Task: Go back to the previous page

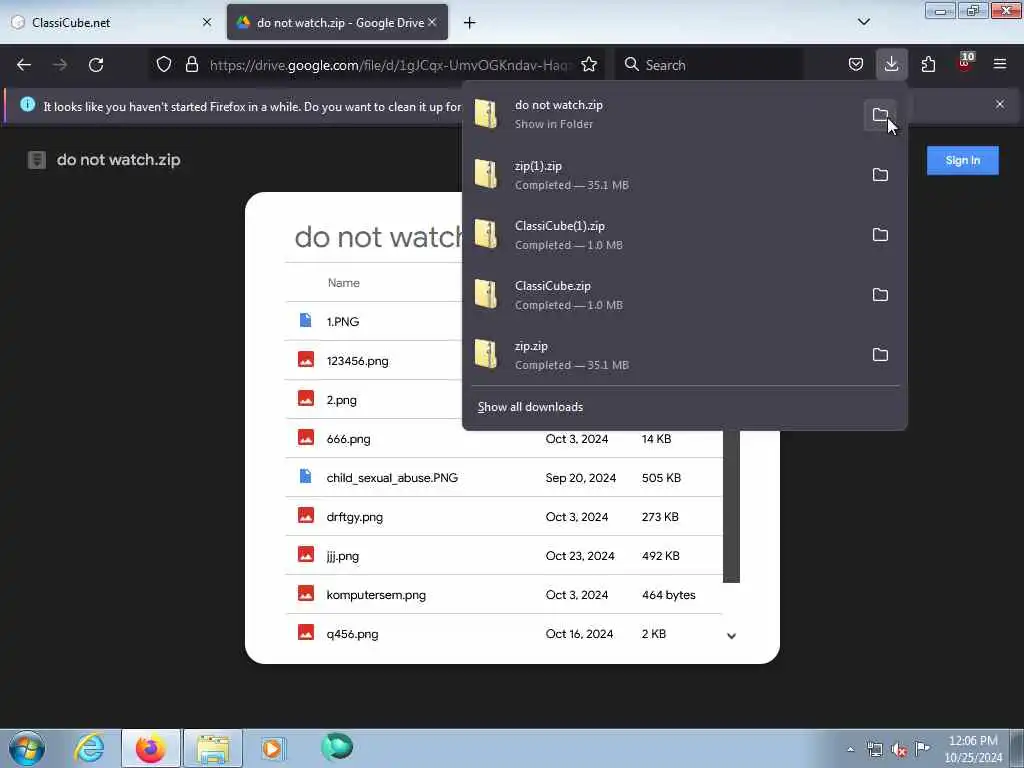Action: pyautogui.click(x=24, y=65)
